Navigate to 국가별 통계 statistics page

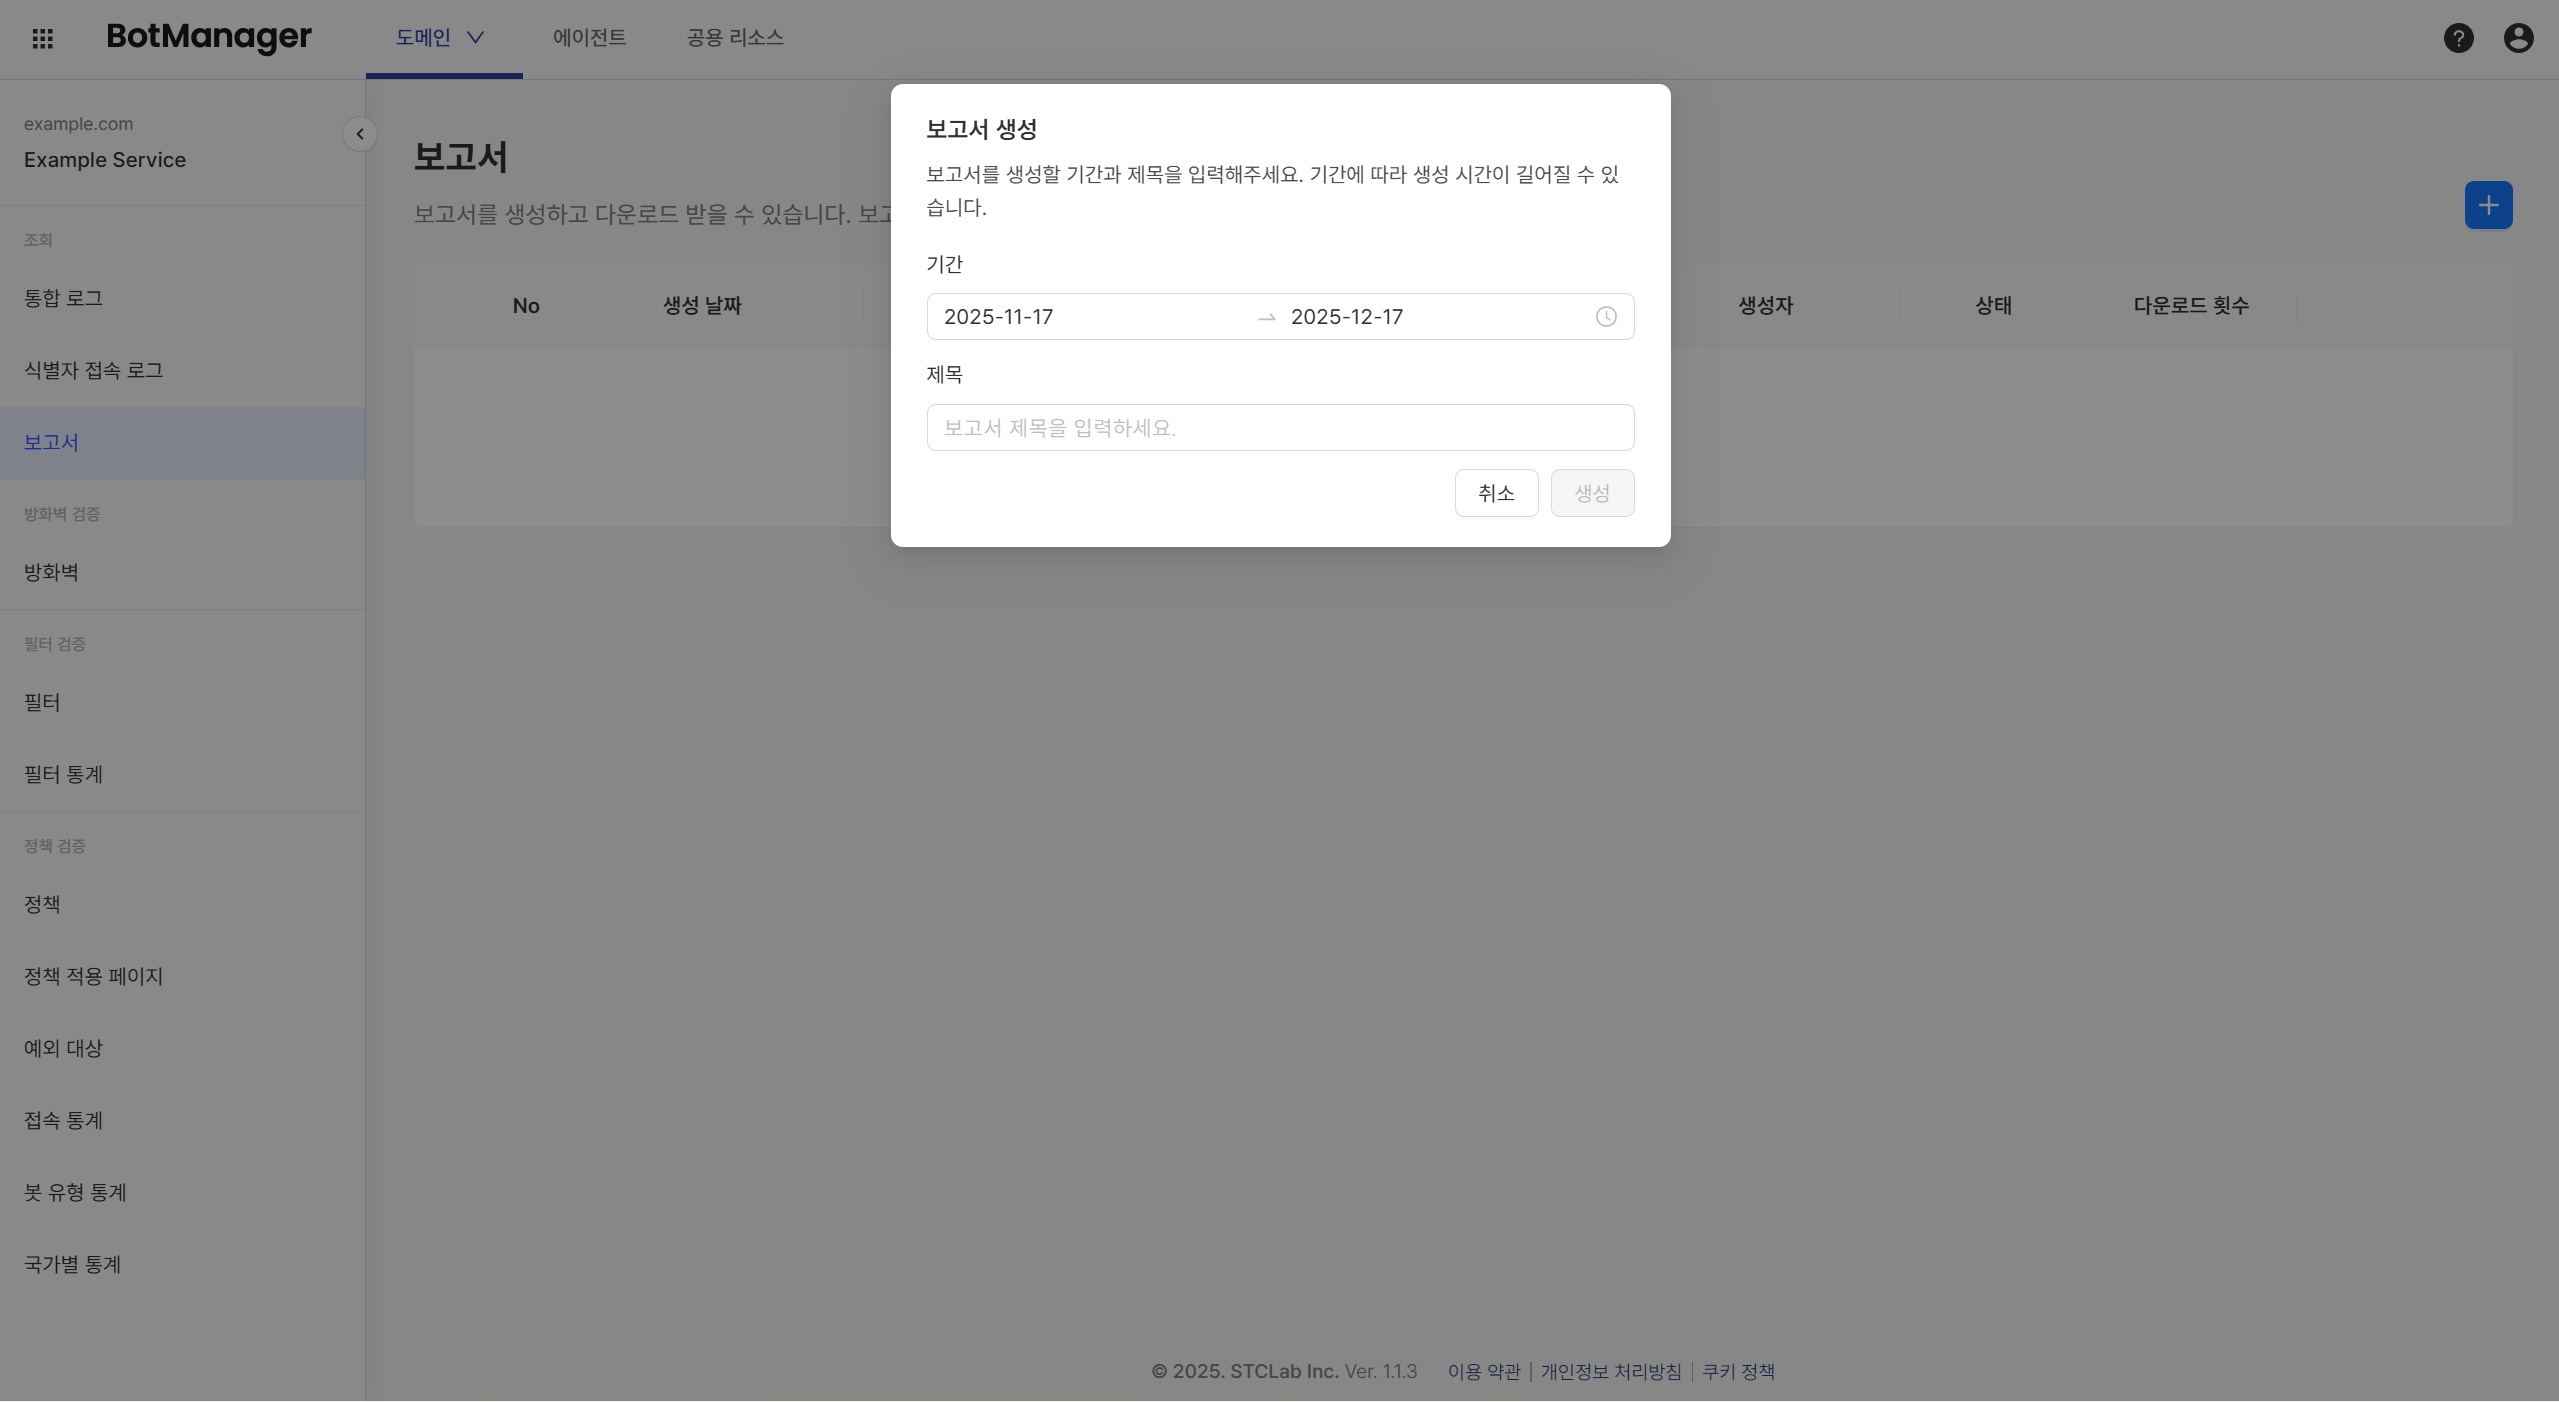pos(72,1264)
